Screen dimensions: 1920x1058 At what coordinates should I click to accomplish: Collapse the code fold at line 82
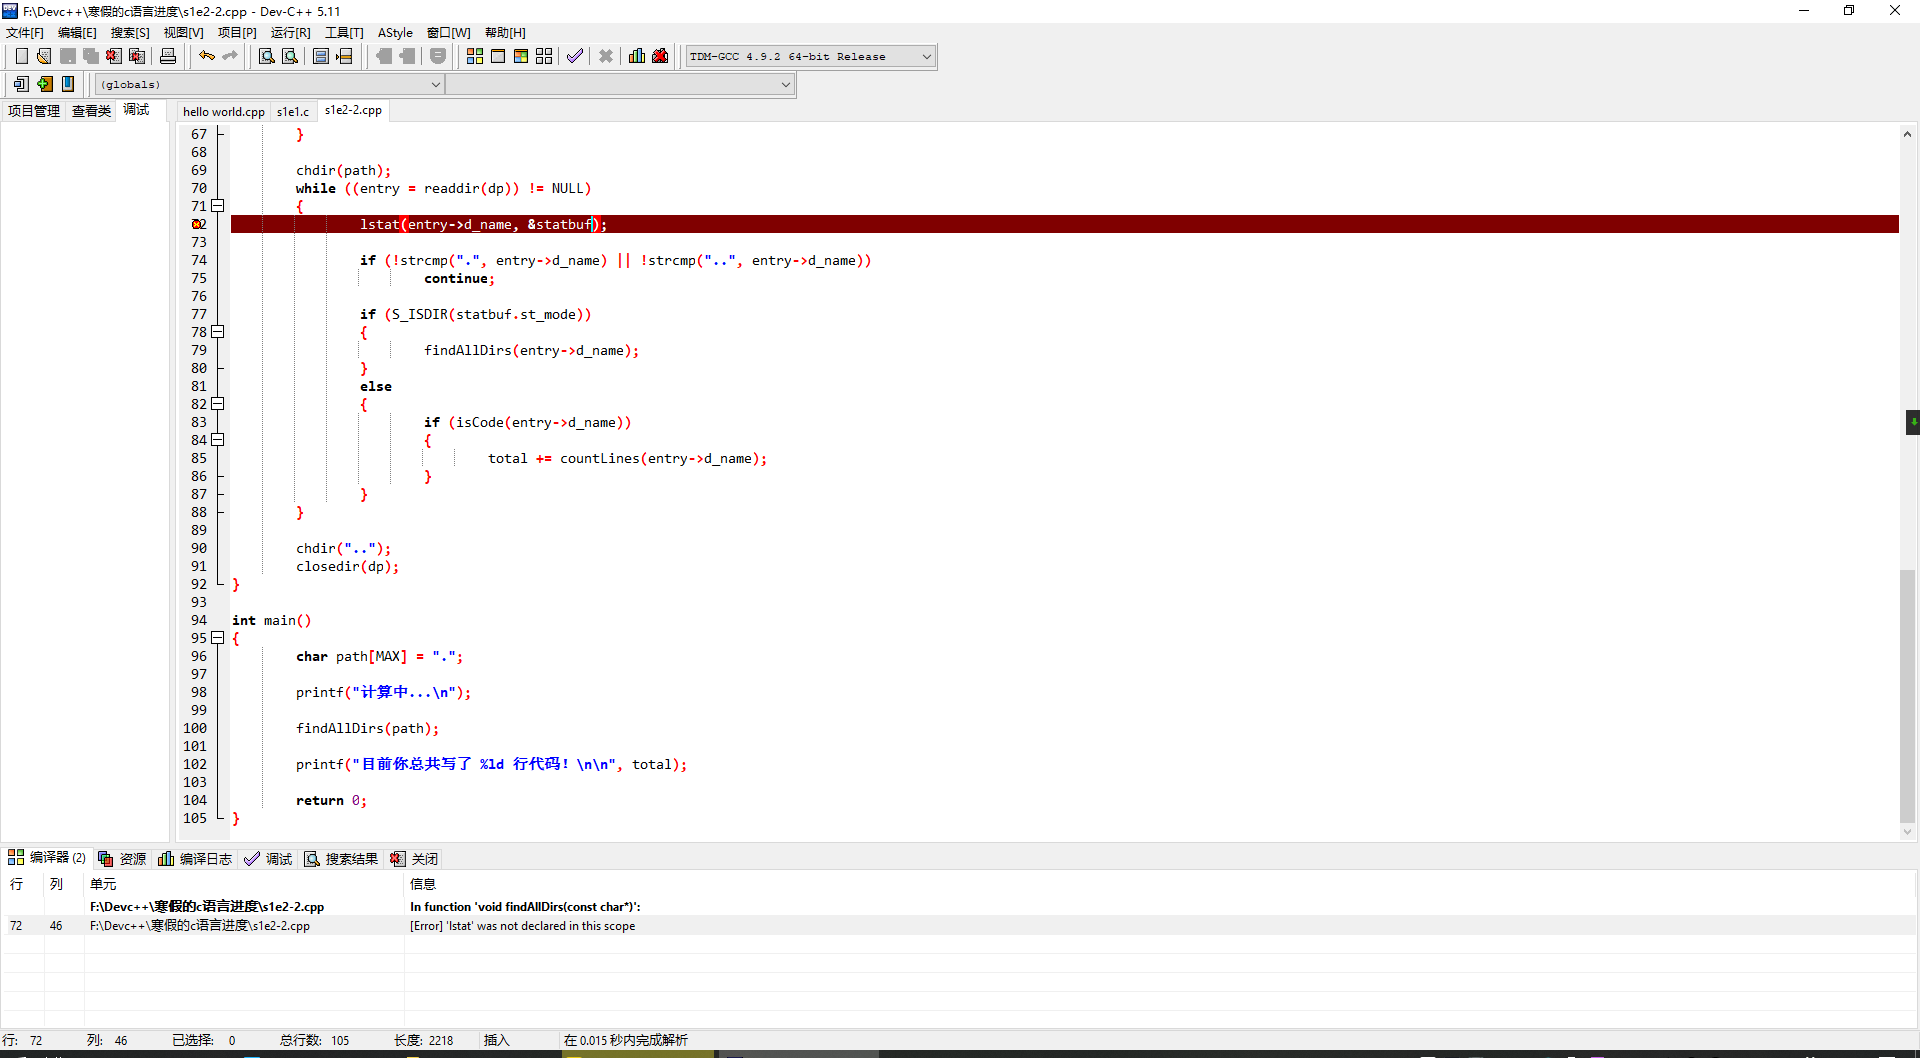click(x=217, y=404)
